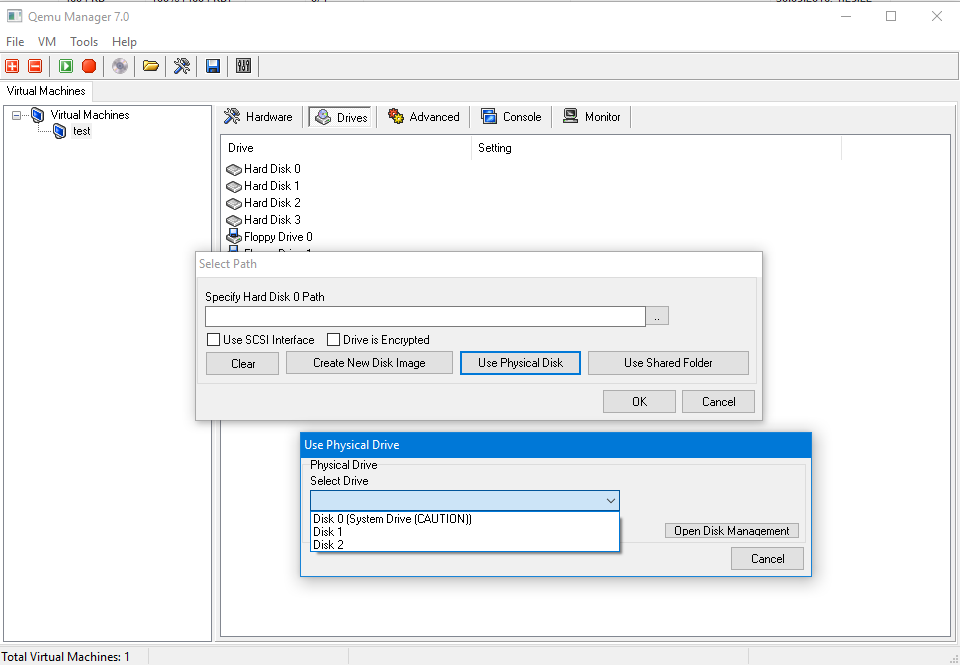Switch to the Drives tab

click(x=340, y=117)
